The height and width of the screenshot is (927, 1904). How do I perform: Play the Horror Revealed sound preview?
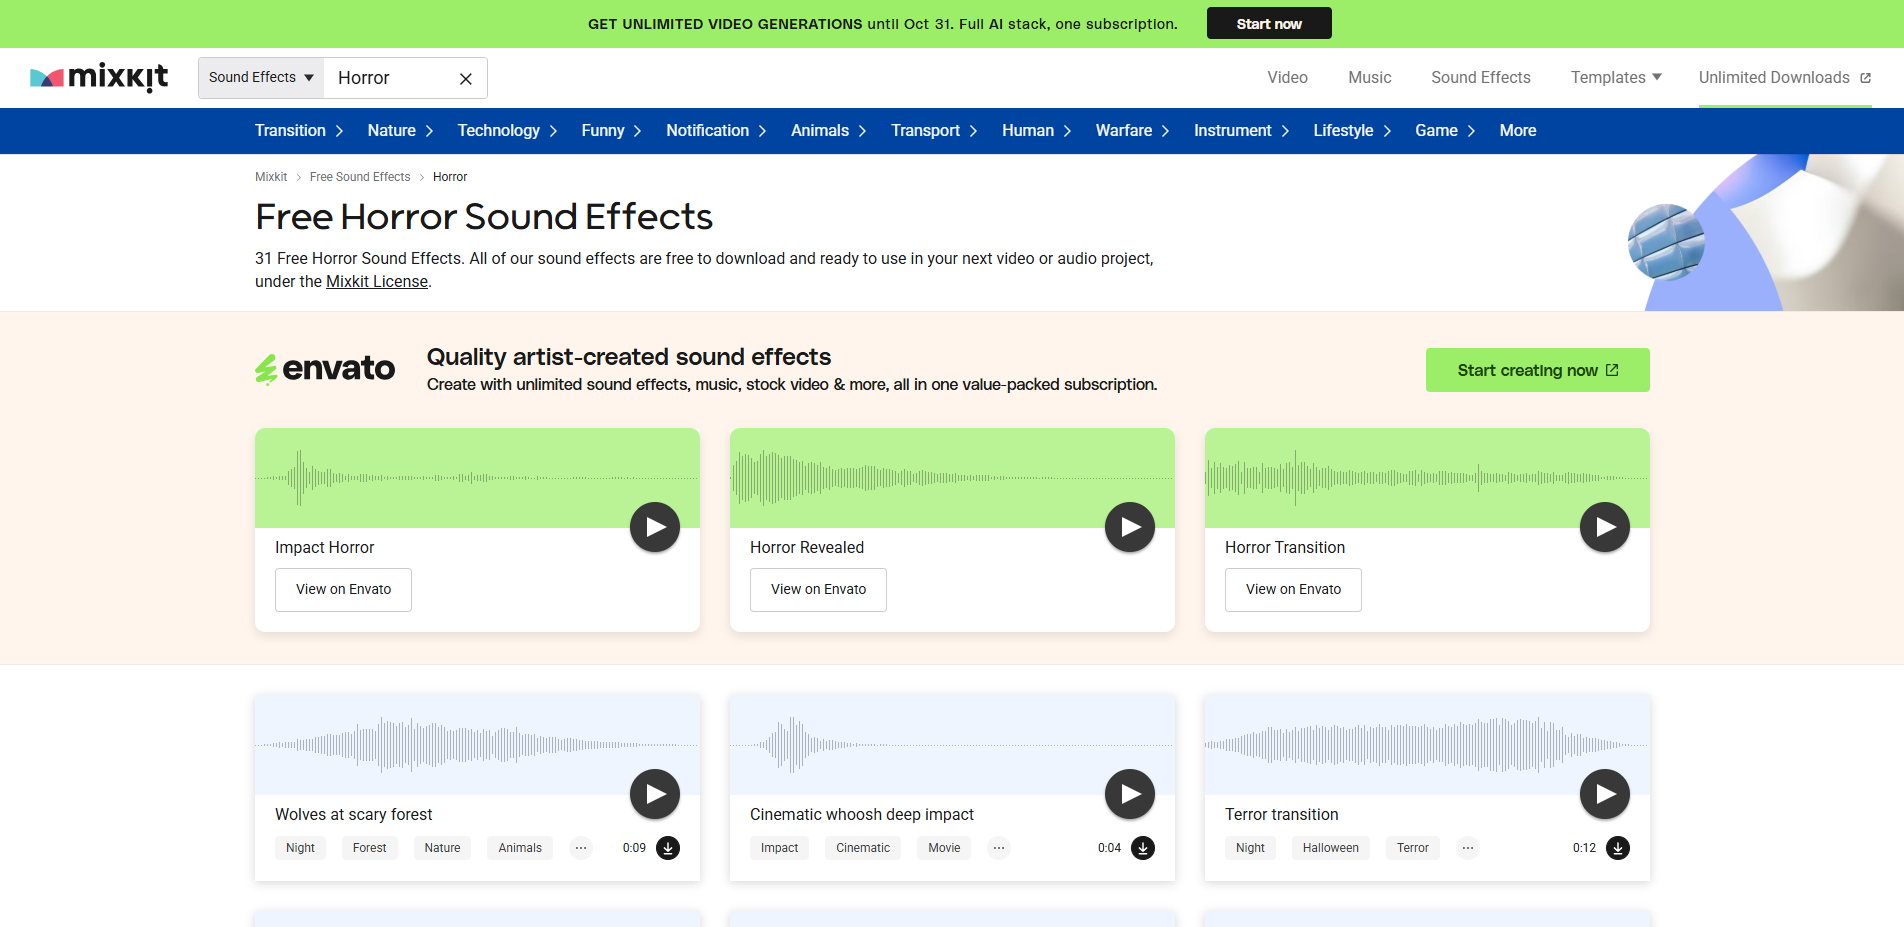[1130, 527]
